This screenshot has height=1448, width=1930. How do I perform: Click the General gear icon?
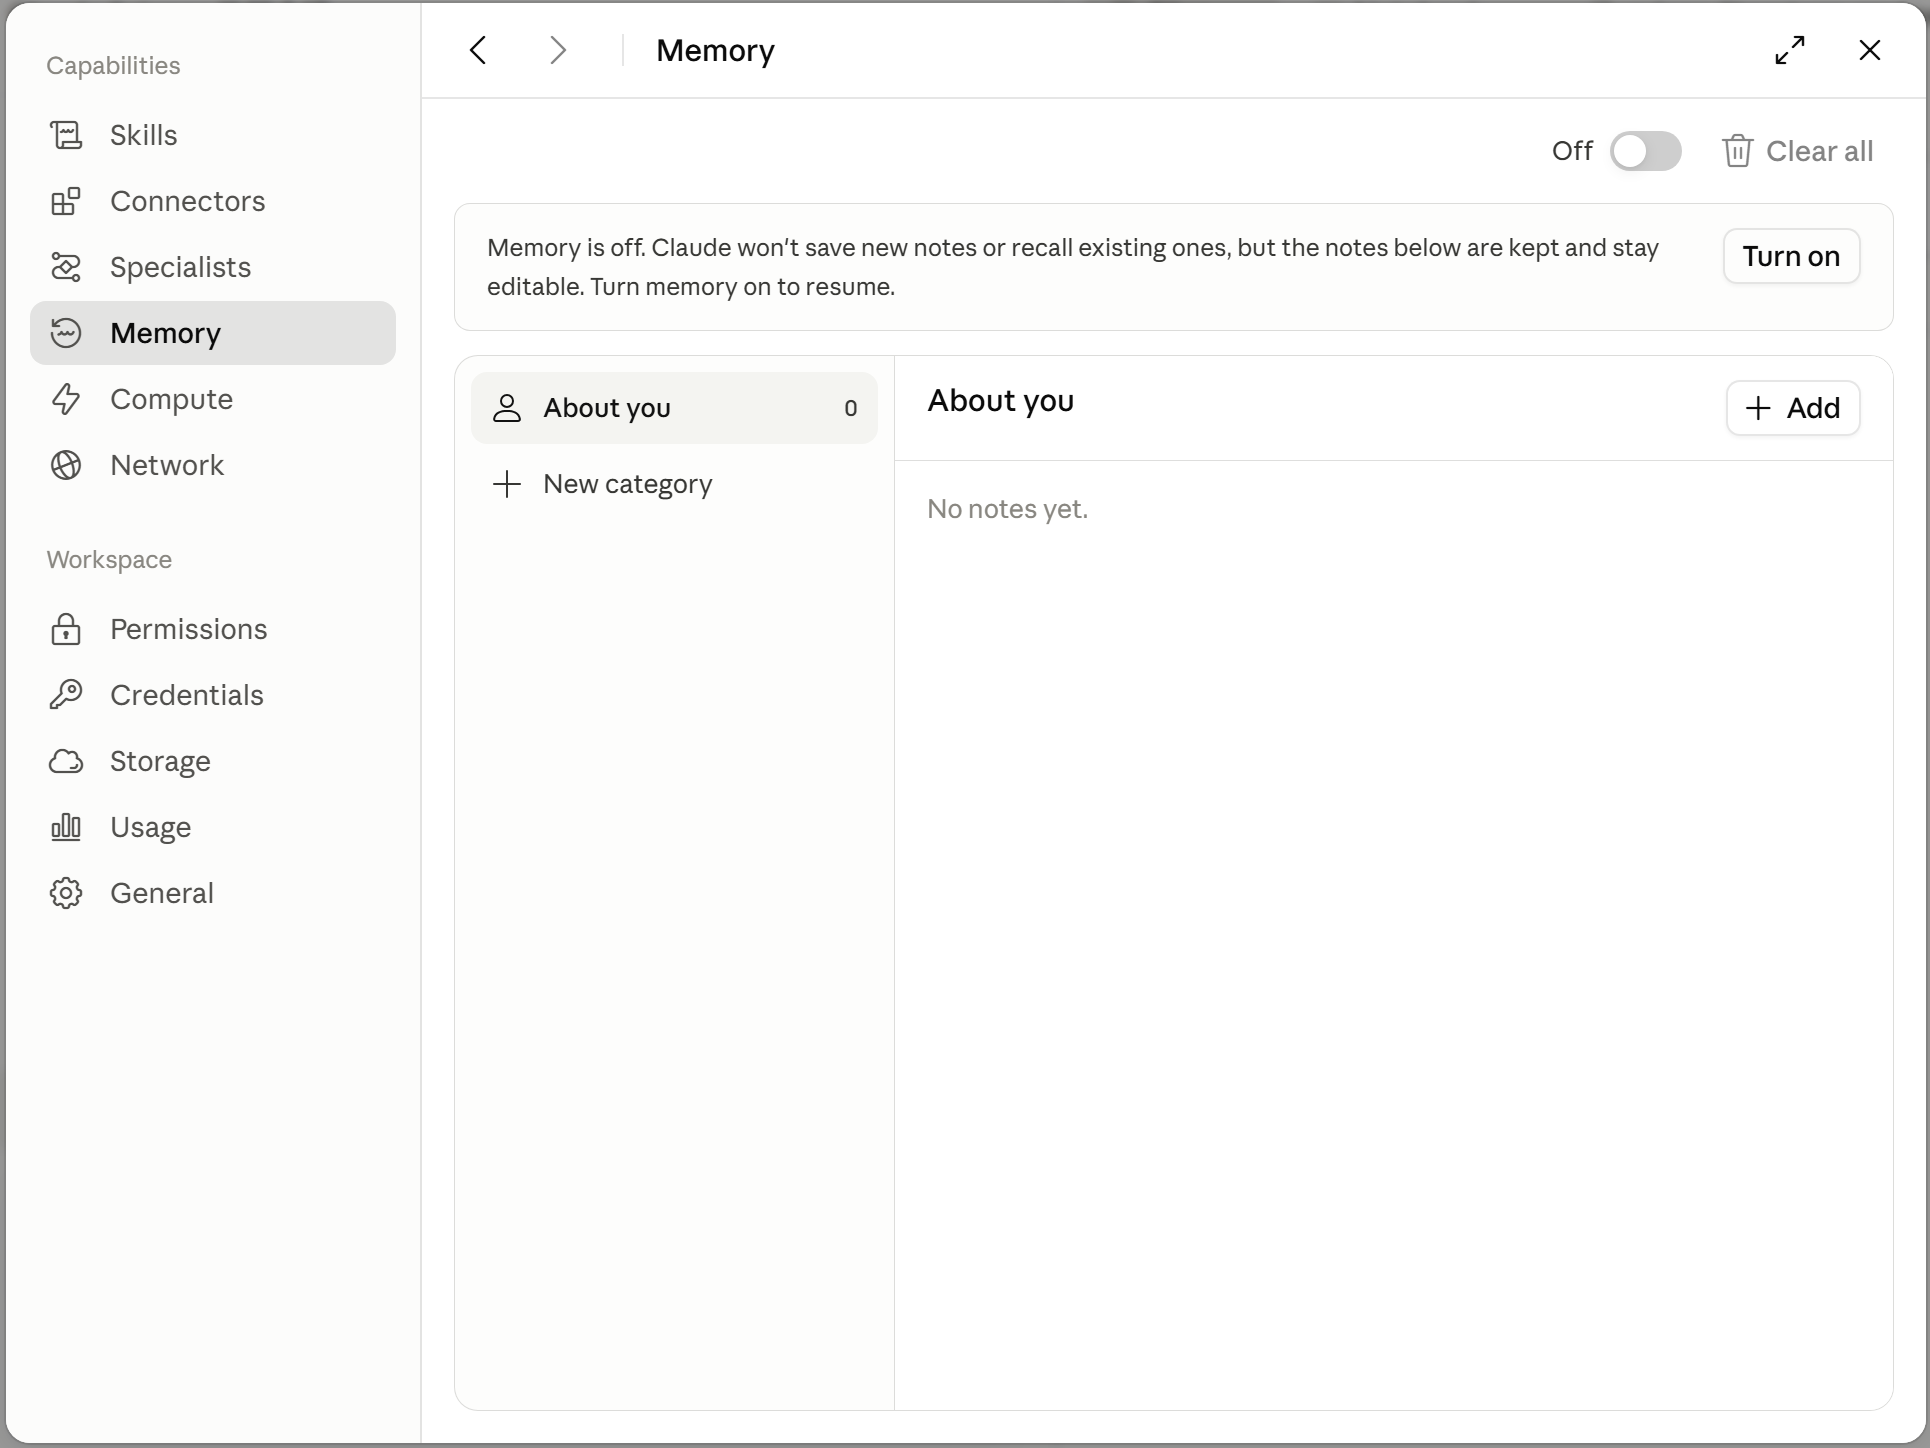tap(66, 893)
